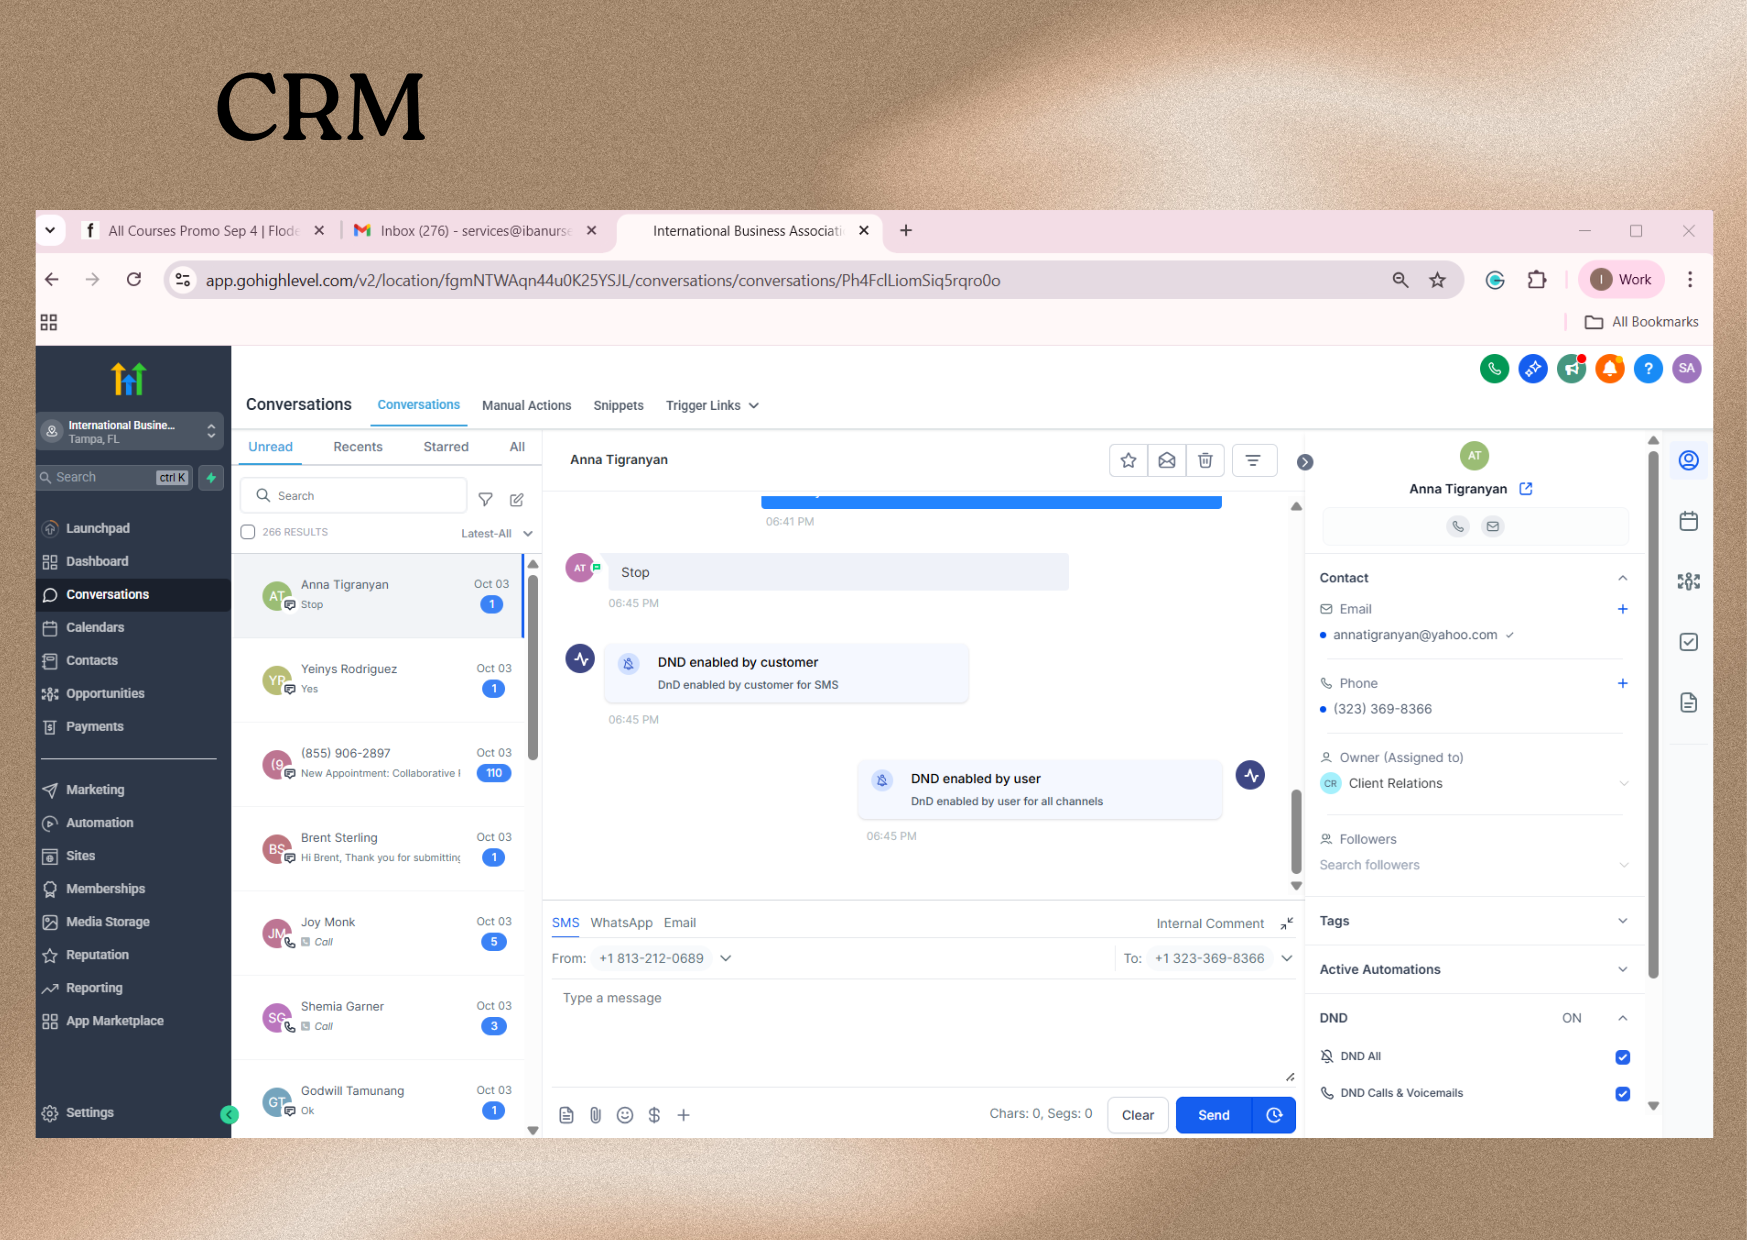The image size is (1748, 1240).
Task: Insert an emoji in the message
Action: (x=625, y=1115)
